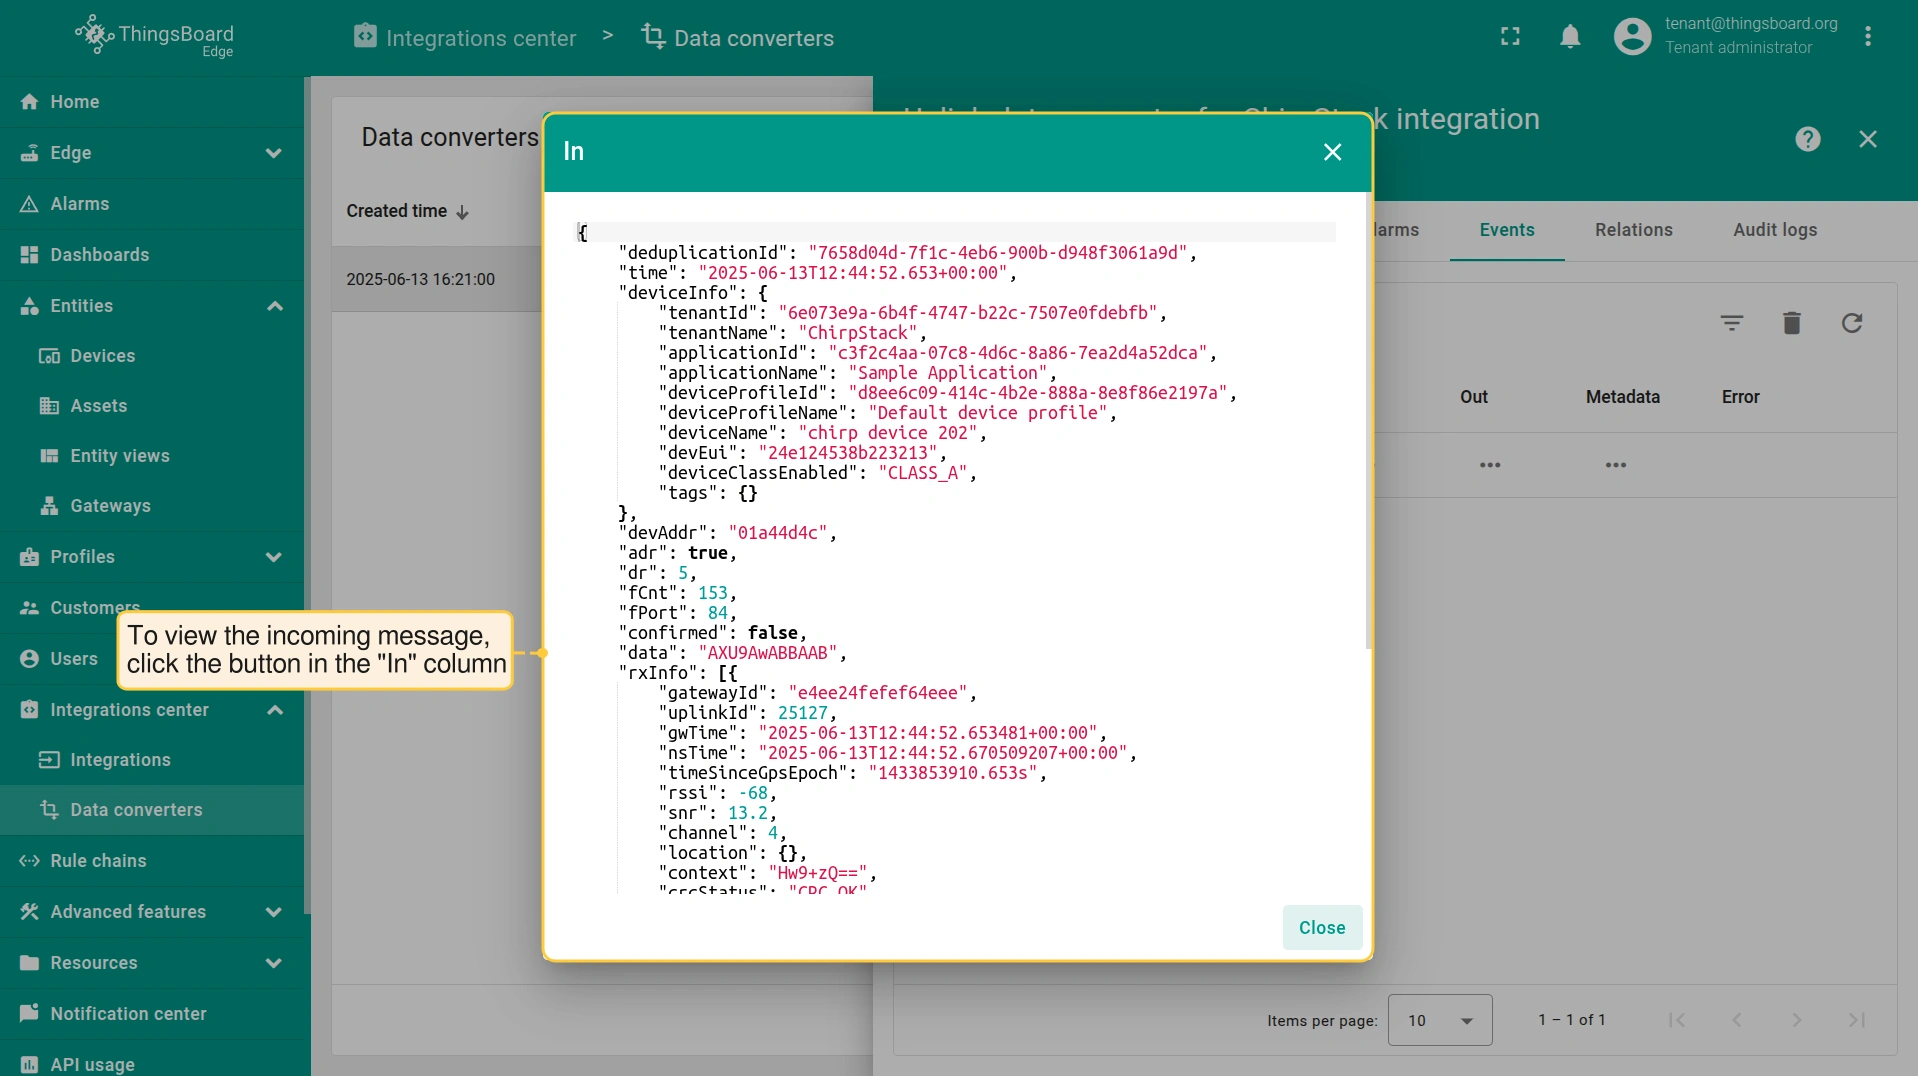View the Out column message details
The image size is (1918, 1076).
(x=1490, y=465)
